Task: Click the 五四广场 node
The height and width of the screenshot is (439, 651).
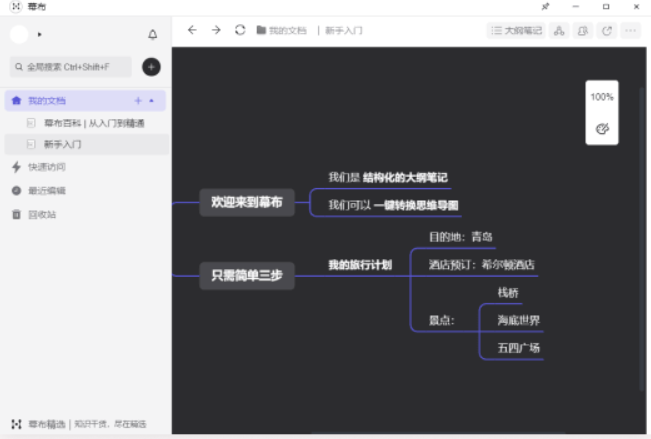Action: 519,348
